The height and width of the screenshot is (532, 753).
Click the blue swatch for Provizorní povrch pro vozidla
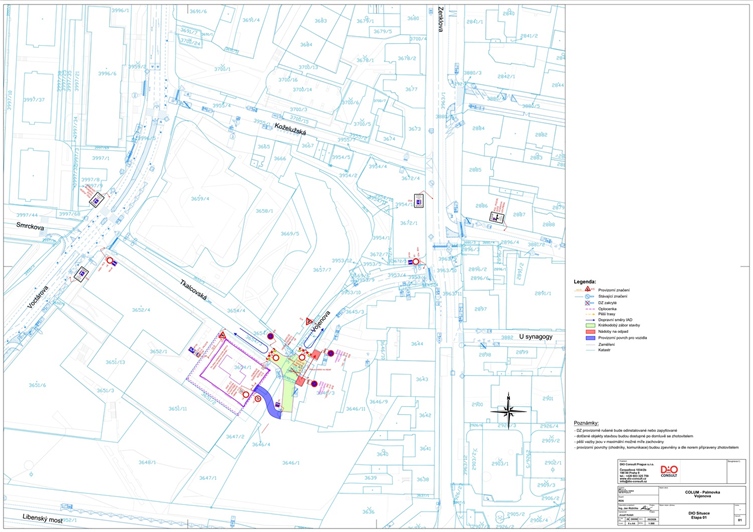tap(591, 338)
